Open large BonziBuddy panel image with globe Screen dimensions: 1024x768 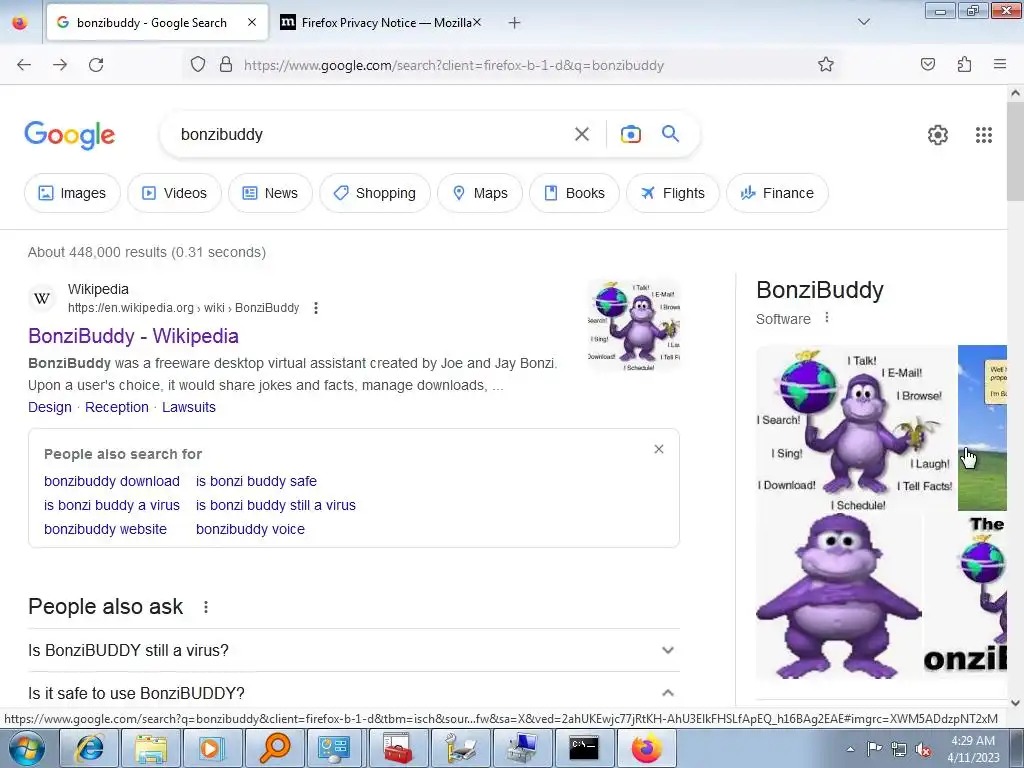[856, 428]
